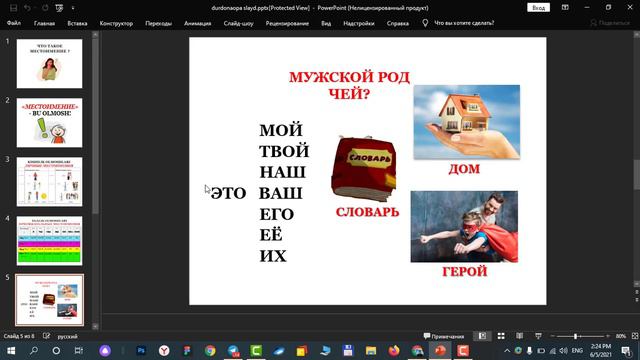640x360 pixels.
Task: Click the word 'МОЙ' on the slide
Action: click(x=281, y=130)
